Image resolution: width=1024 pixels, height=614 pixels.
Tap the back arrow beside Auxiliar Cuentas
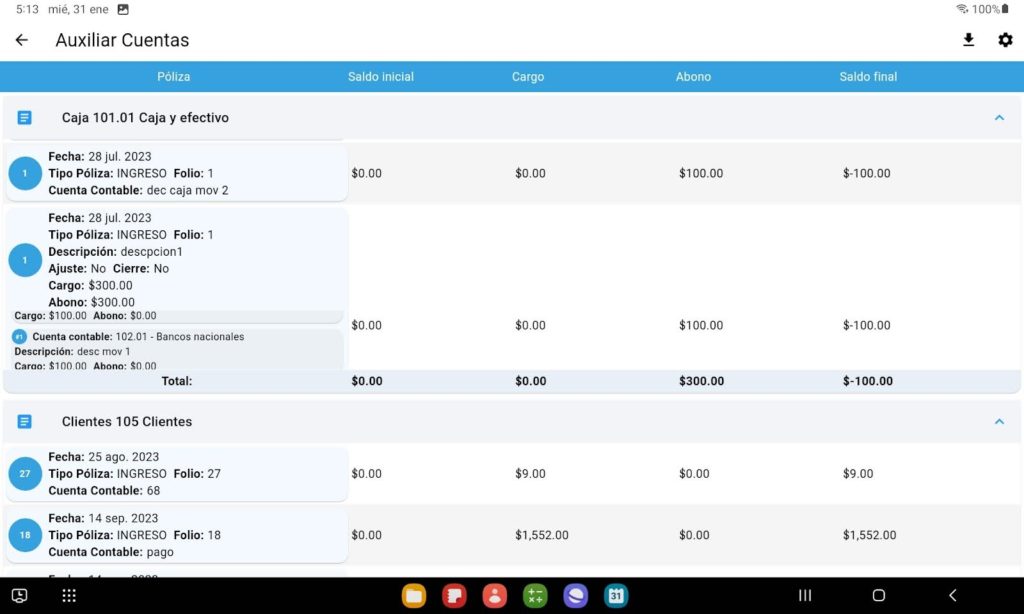coord(22,40)
